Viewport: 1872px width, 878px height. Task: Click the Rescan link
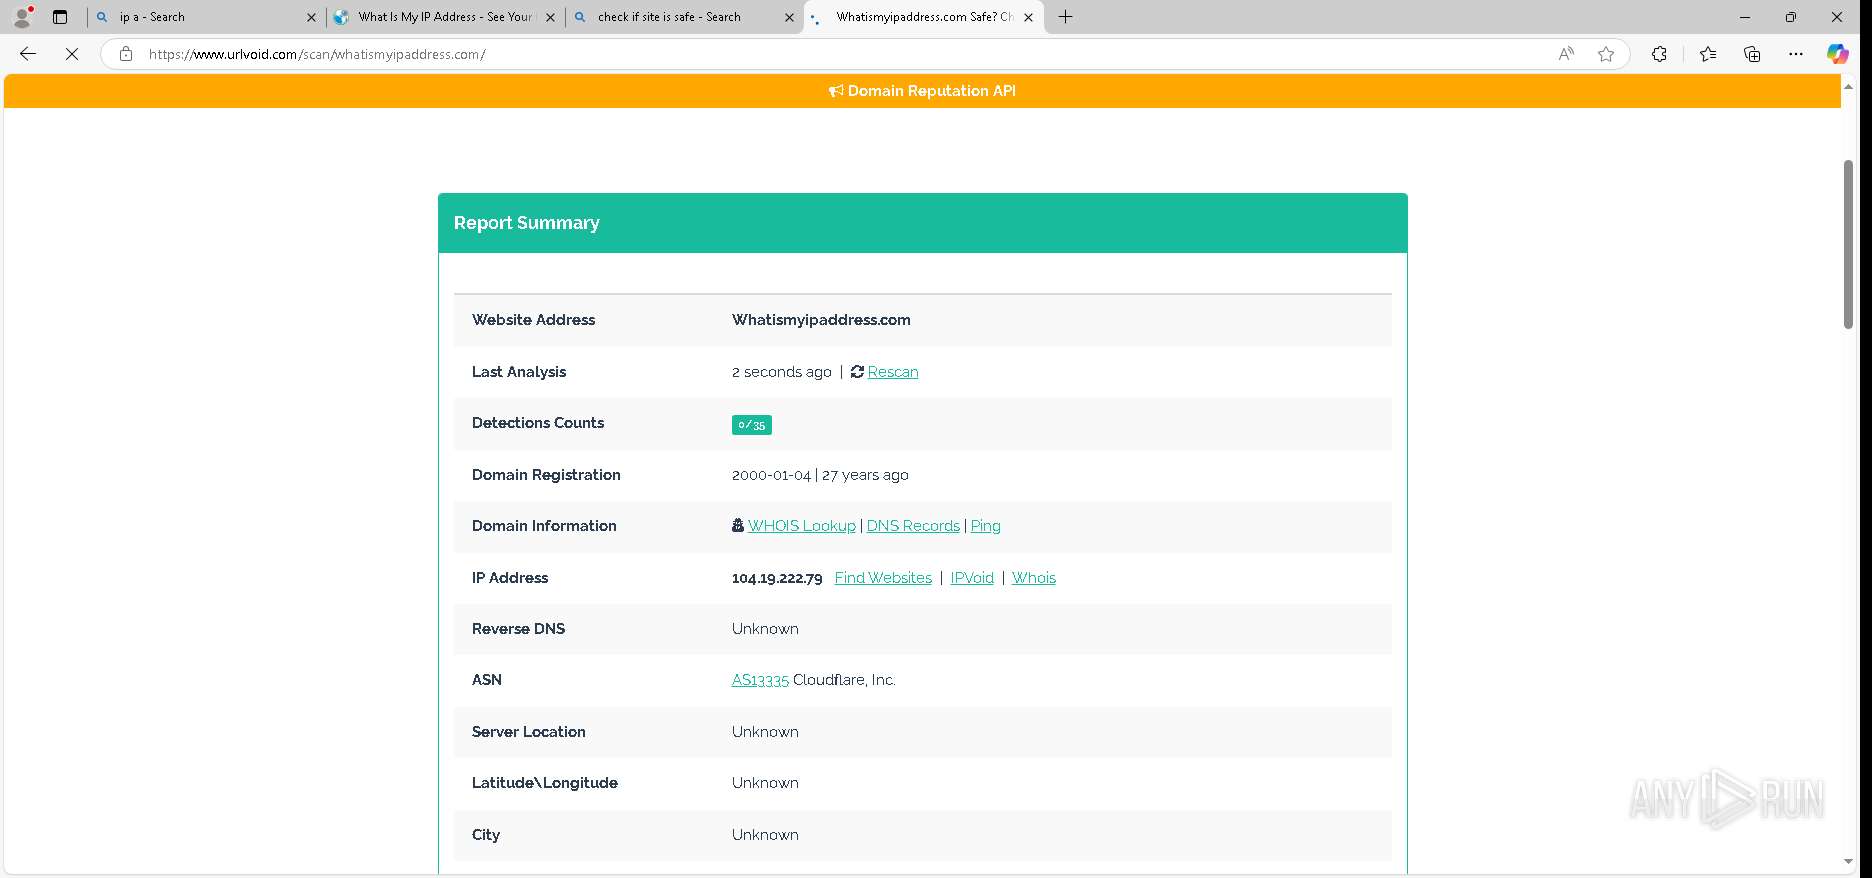pos(893,372)
